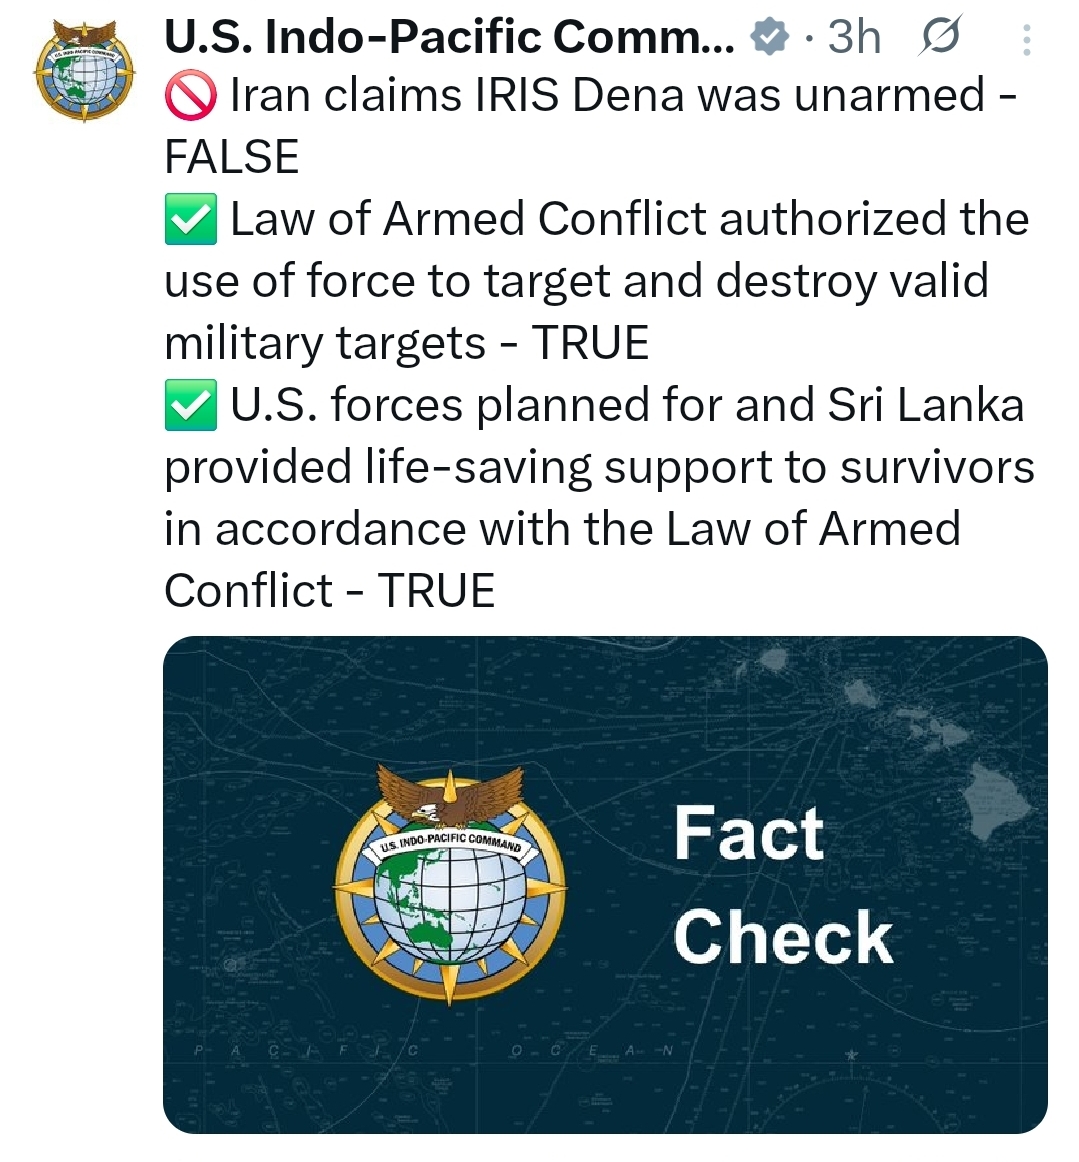Image resolution: width=1079 pixels, height=1162 pixels.
Task: Click the line 'provided life-saving support to survivors'
Action: 599,468
